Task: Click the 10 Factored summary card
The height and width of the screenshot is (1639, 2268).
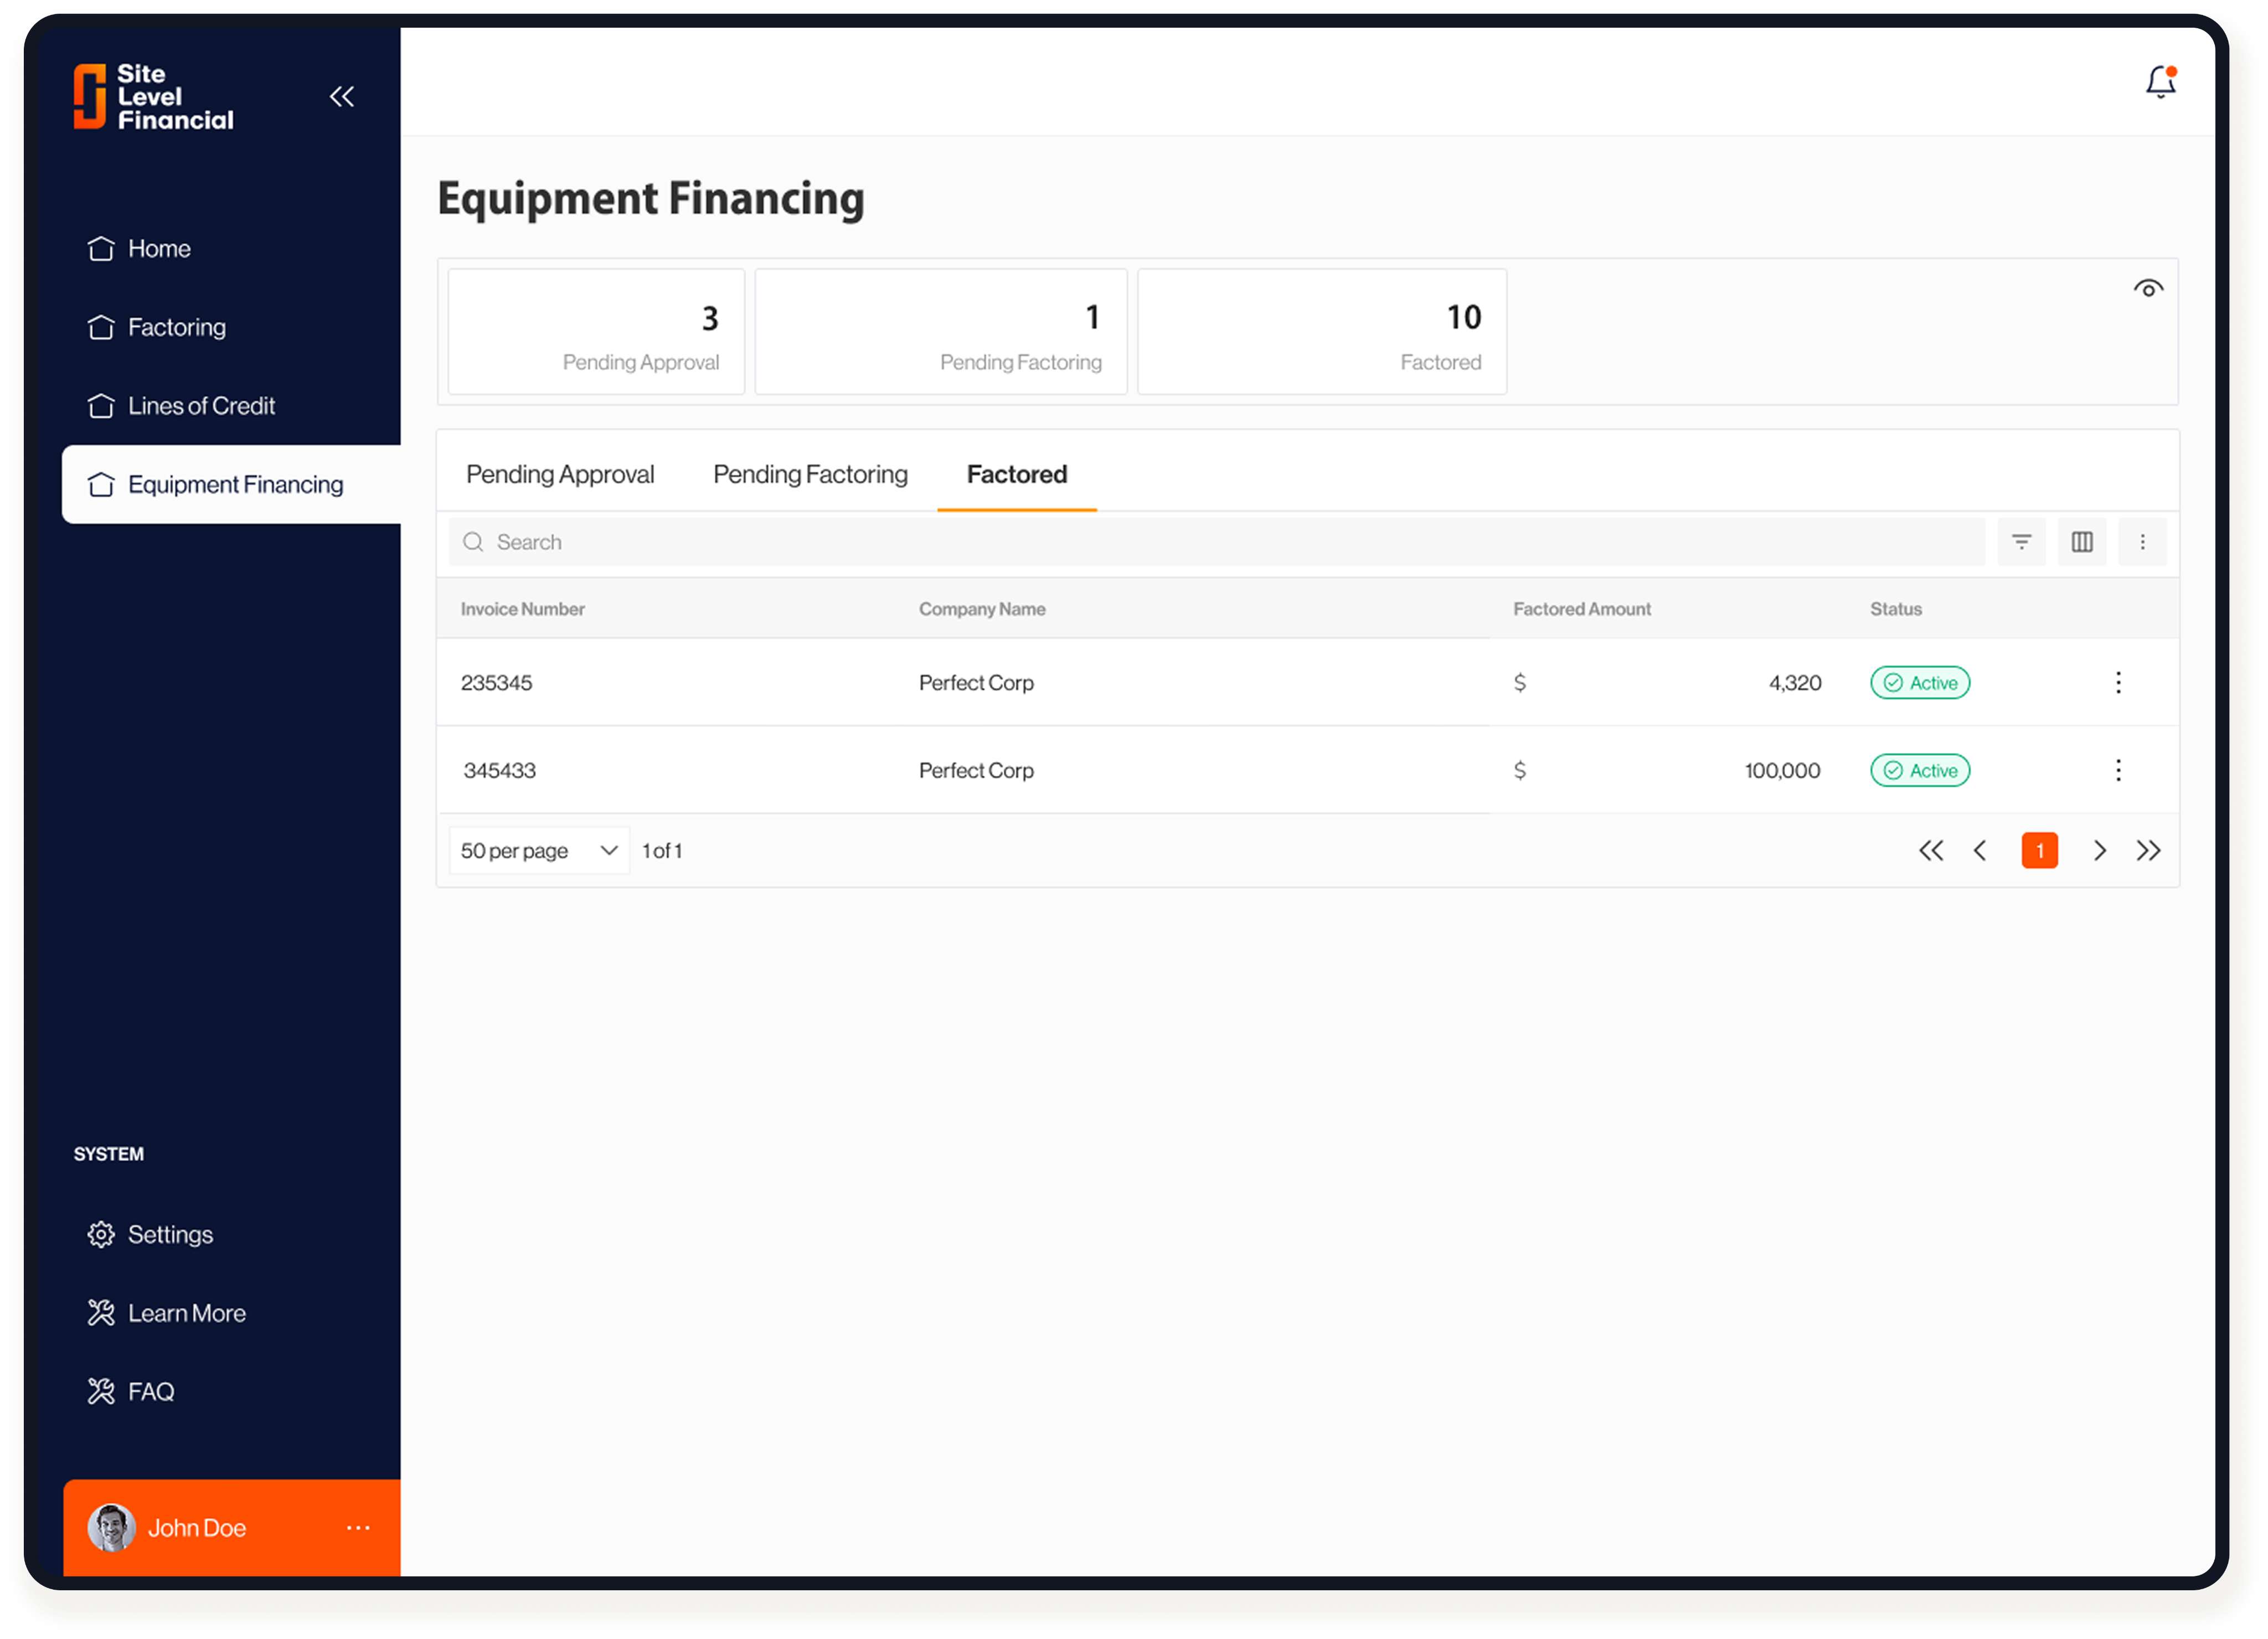Action: click(1321, 331)
